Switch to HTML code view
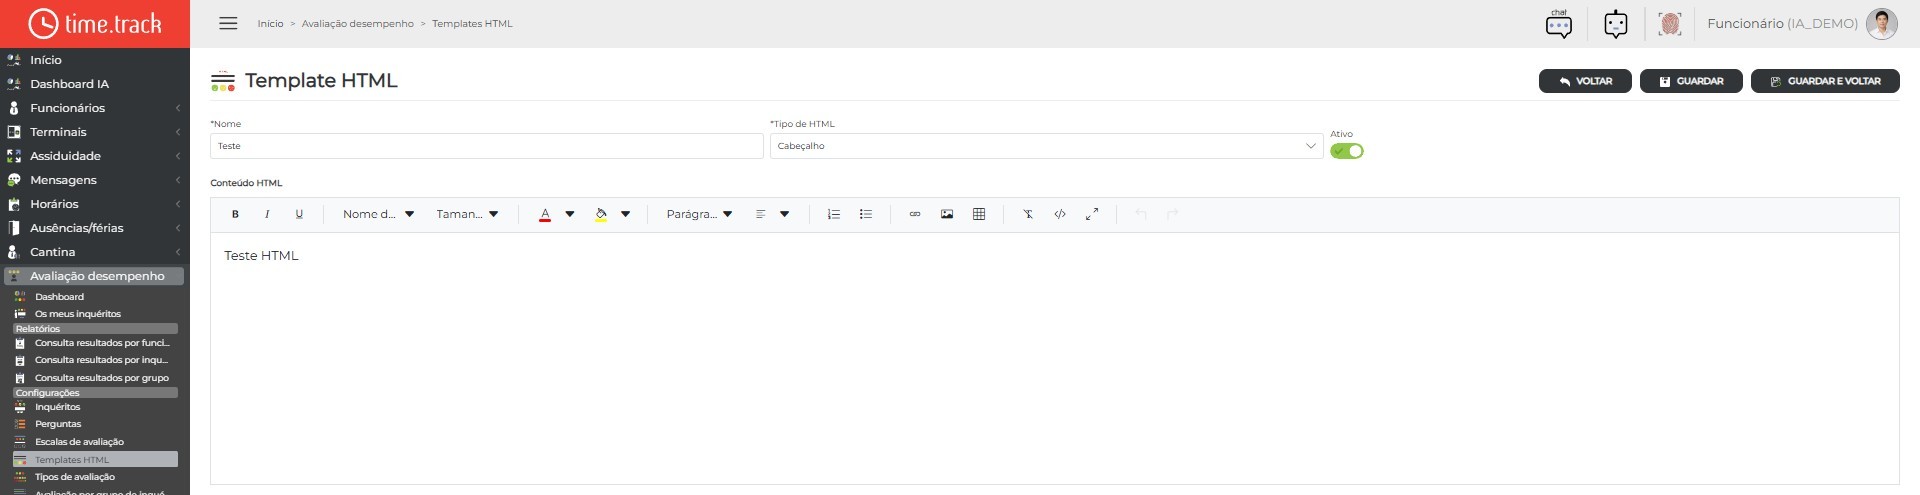The image size is (1920, 495). (x=1060, y=214)
